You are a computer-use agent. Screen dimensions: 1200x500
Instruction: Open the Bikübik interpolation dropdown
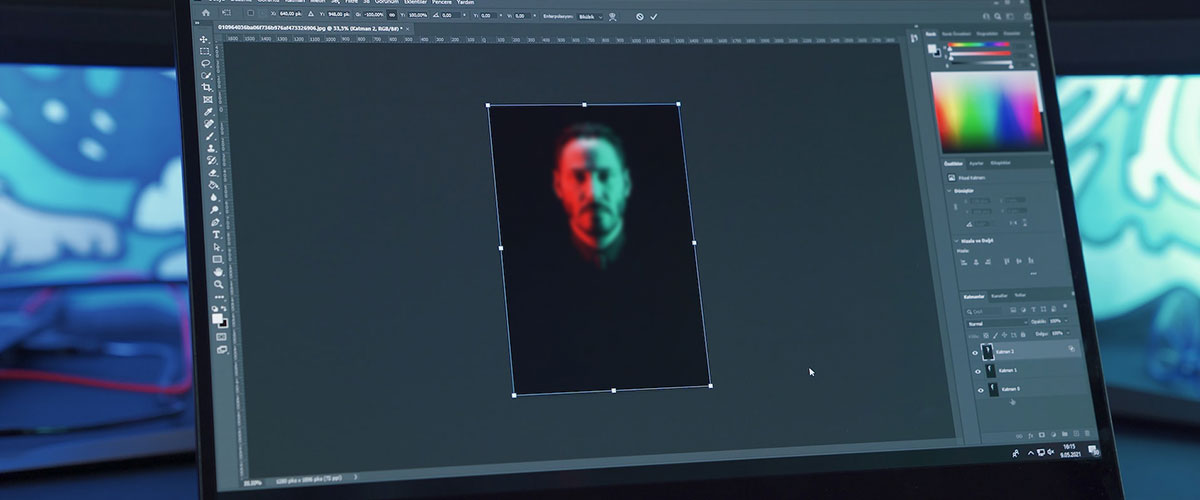(591, 16)
